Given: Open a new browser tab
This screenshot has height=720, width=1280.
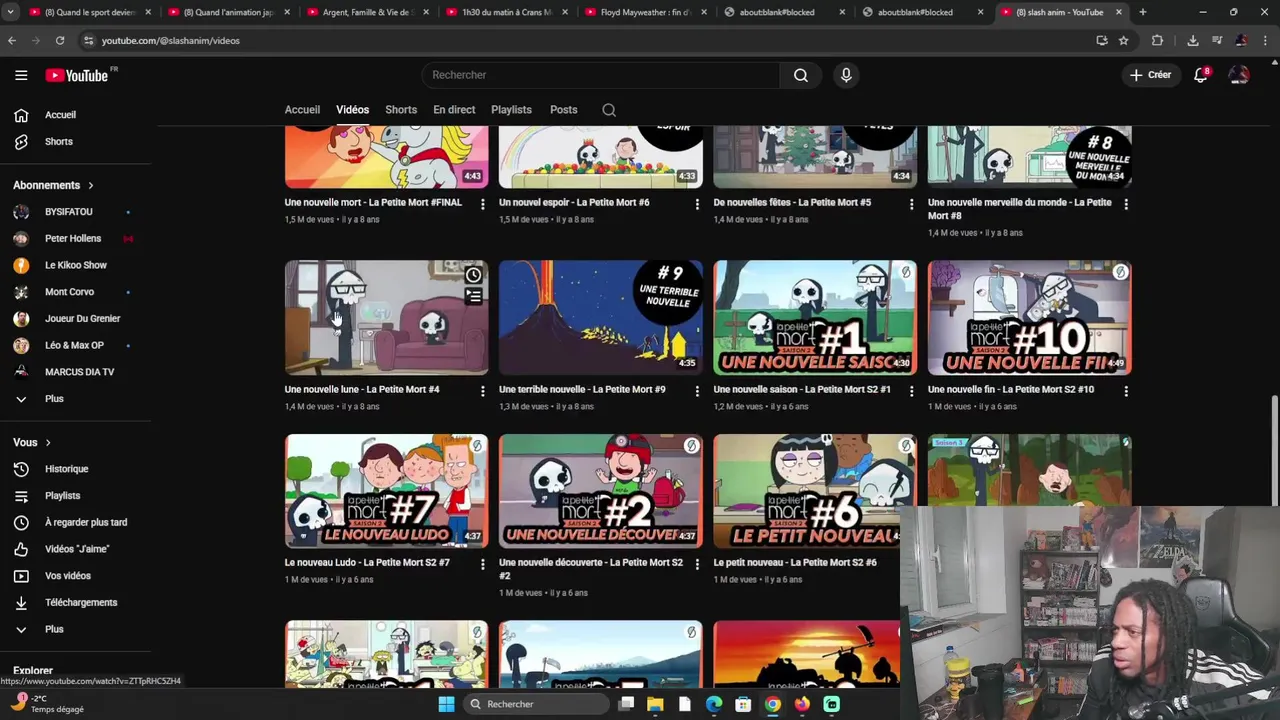Looking at the screenshot, I should point(1143,12).
